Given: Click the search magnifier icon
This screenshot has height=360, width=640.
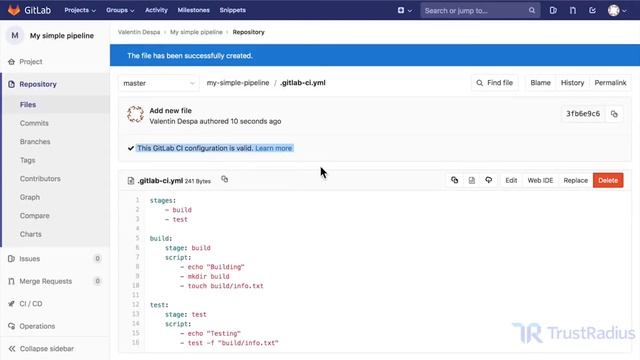Looking at the screenshot, I should pyautogui.click(x=531, y=11).
